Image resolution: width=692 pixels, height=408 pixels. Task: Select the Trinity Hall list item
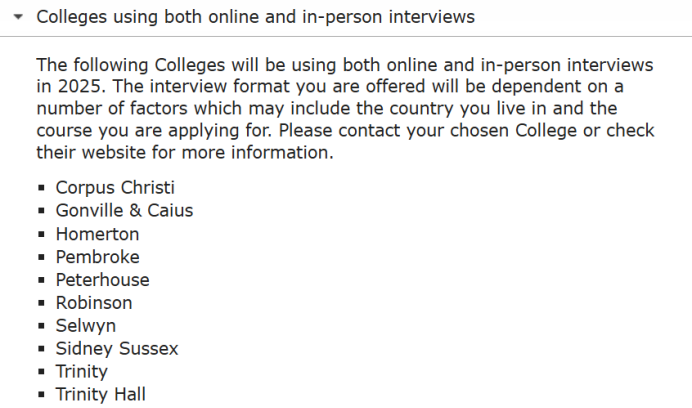tap(100, 395)
